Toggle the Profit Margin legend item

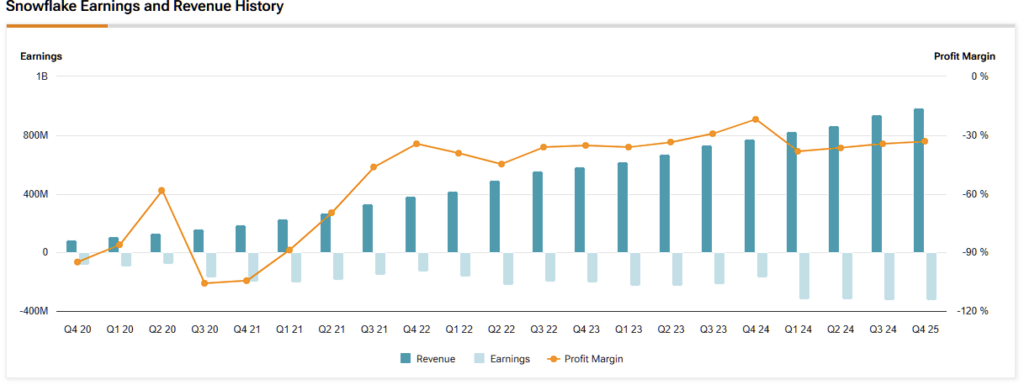pos(585,359)
